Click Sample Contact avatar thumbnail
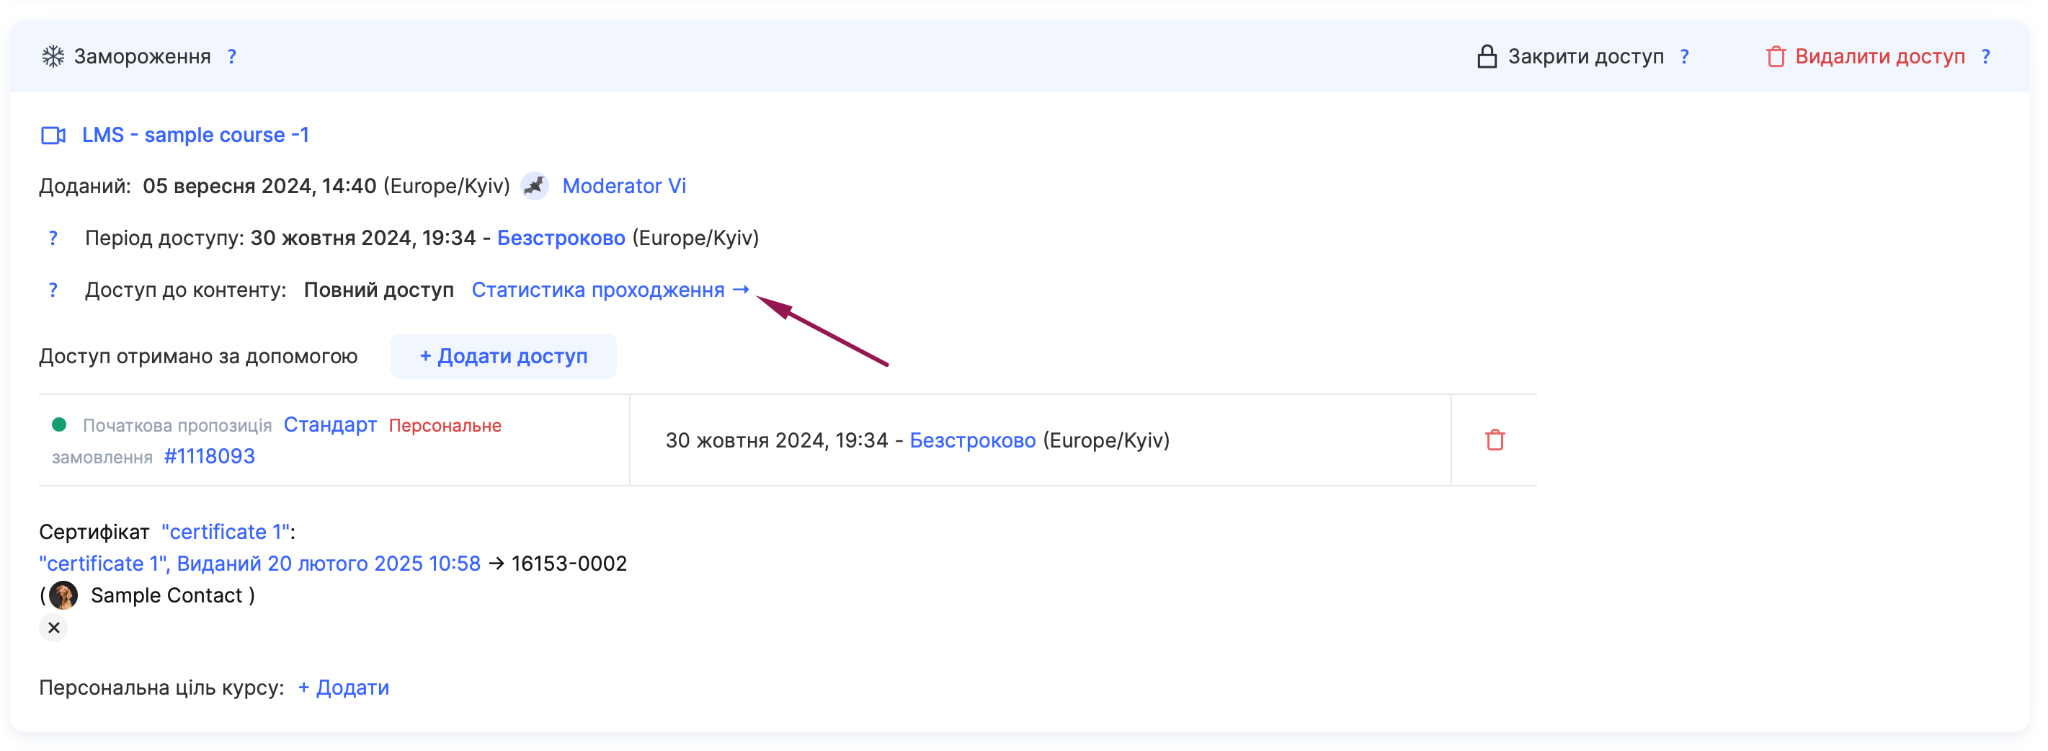This screenshot has width=2048, height=751. tap(63, 596)
